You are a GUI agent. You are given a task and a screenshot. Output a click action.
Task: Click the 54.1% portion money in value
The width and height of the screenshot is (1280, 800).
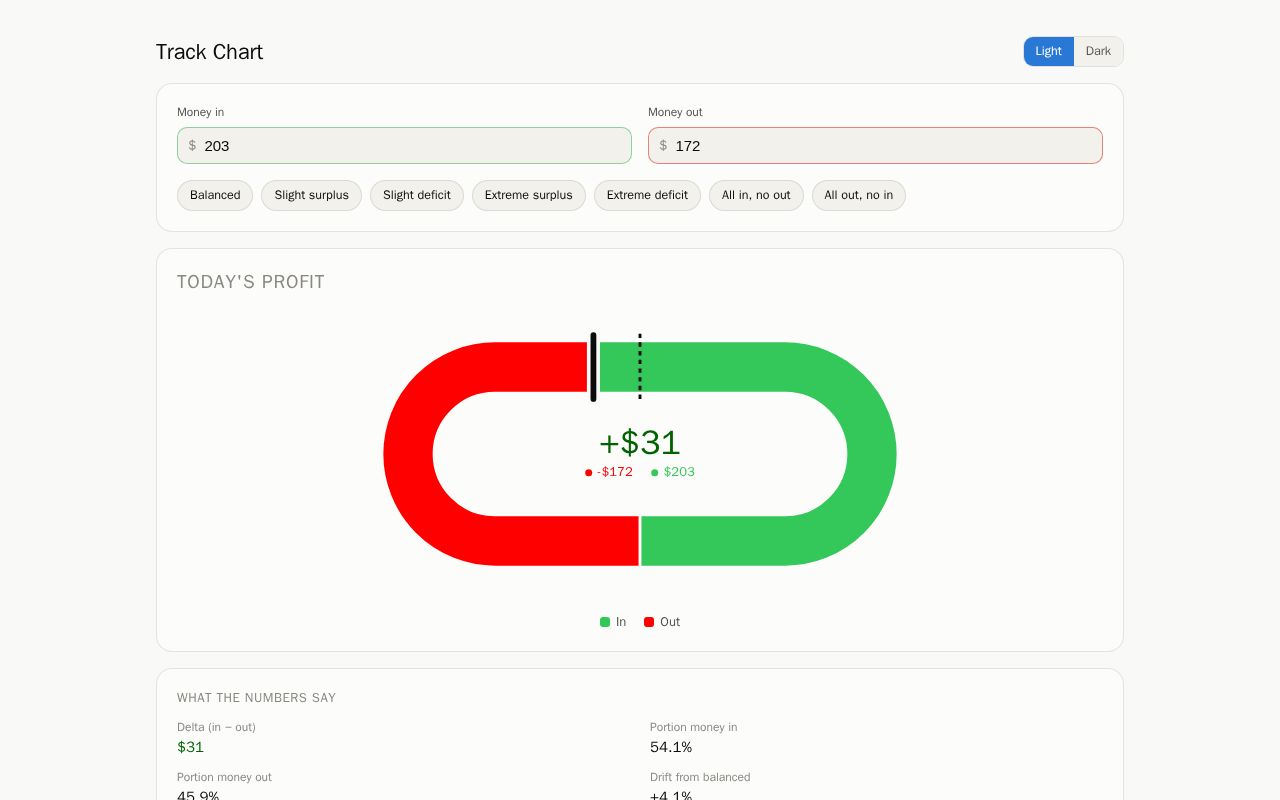pyautogui.click(x=671, y=747)
